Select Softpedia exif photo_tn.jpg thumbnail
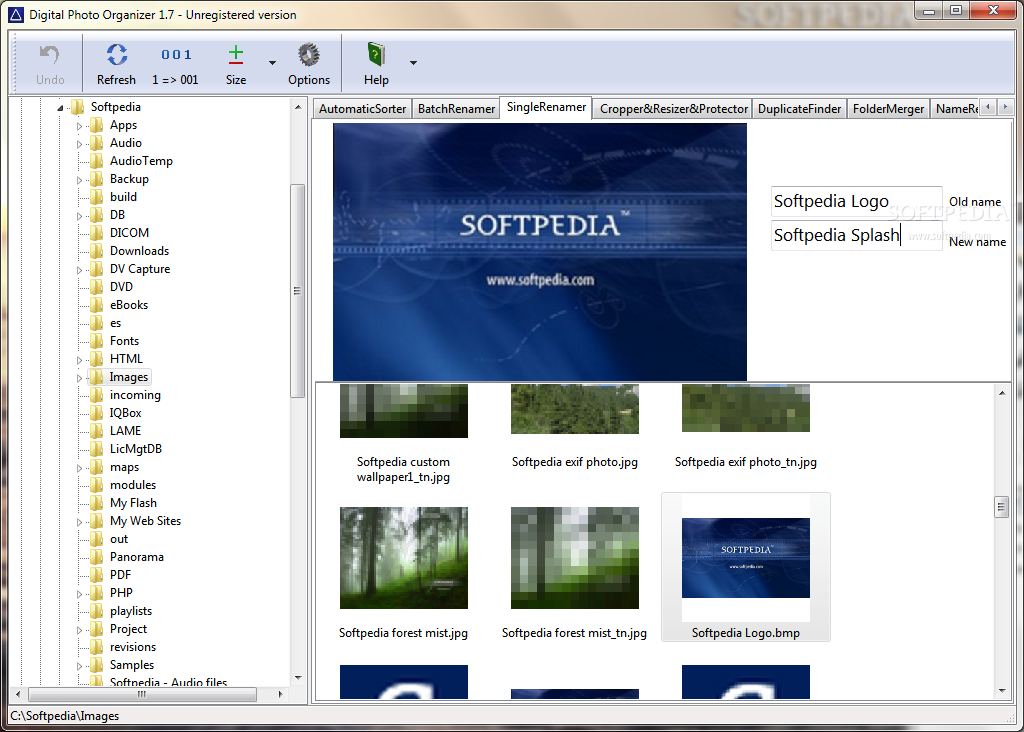 746,407
